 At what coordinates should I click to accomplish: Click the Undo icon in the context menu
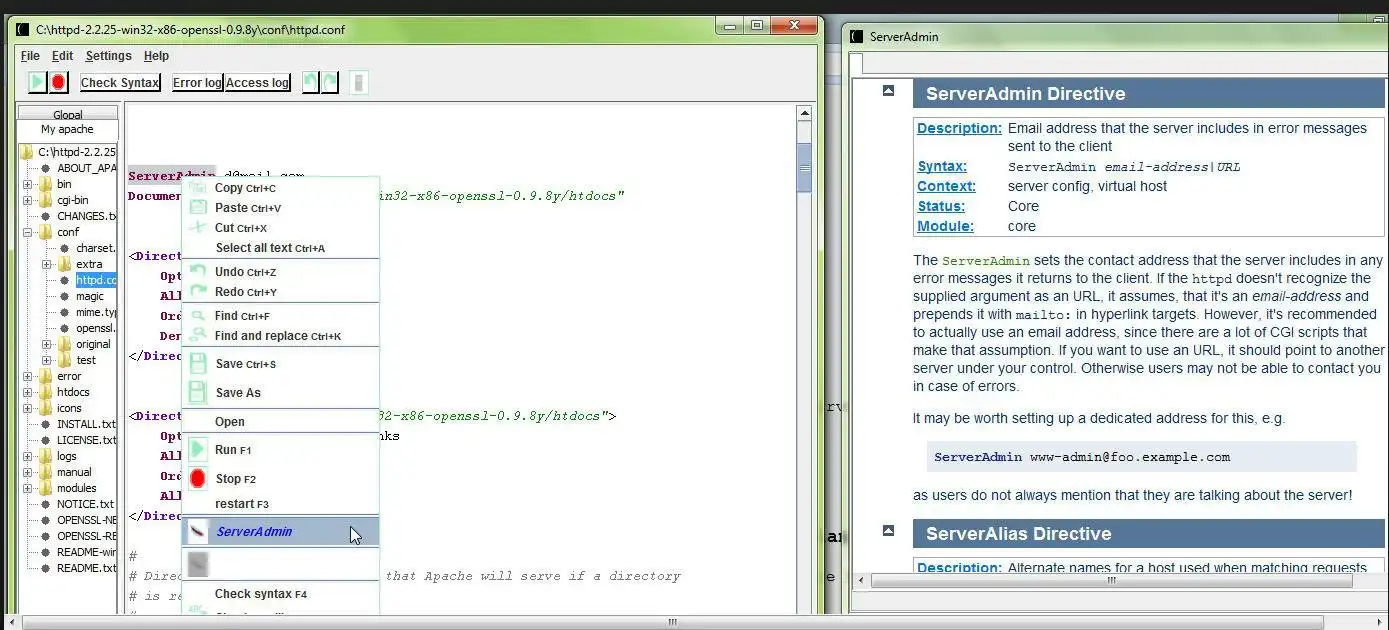[198, 272]
